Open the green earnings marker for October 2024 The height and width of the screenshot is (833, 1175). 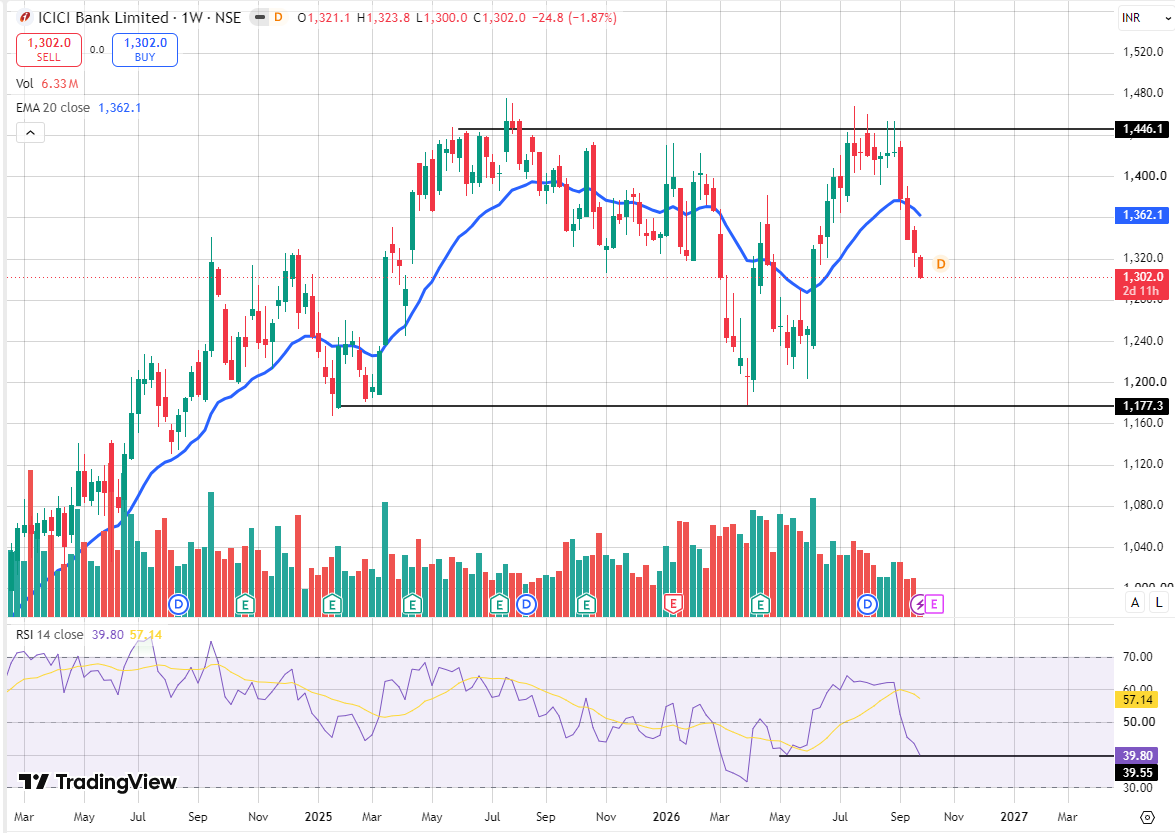pos(245,604)
